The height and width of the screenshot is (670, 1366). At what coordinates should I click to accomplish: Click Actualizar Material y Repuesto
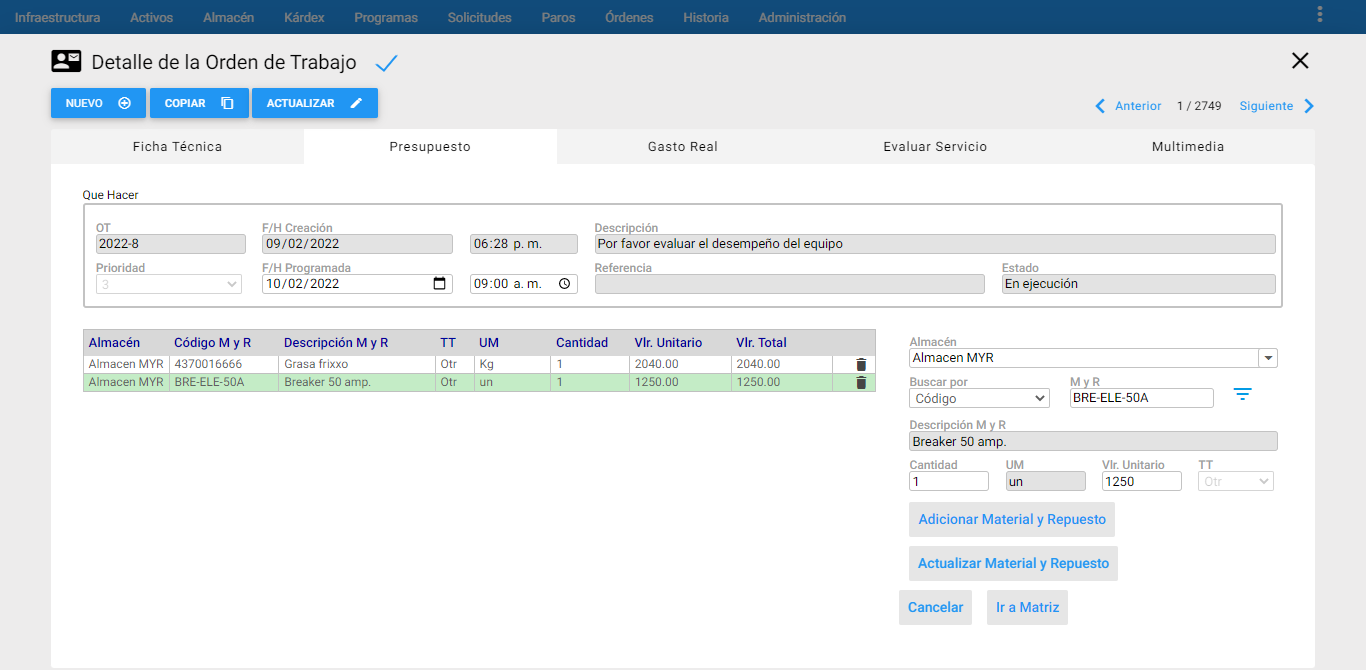pos(1013,563)
